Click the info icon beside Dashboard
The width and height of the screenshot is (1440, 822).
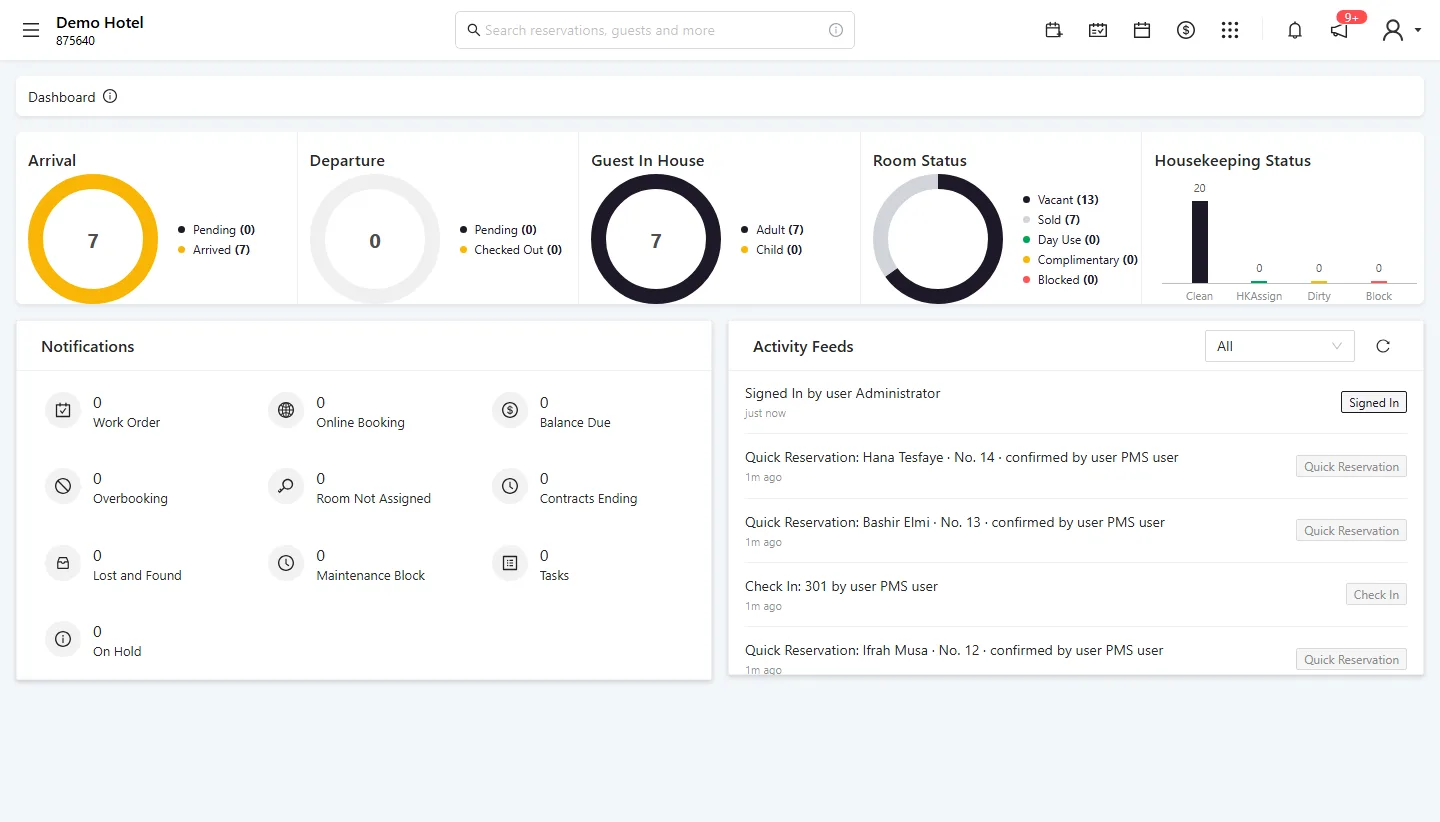point(110,97)
